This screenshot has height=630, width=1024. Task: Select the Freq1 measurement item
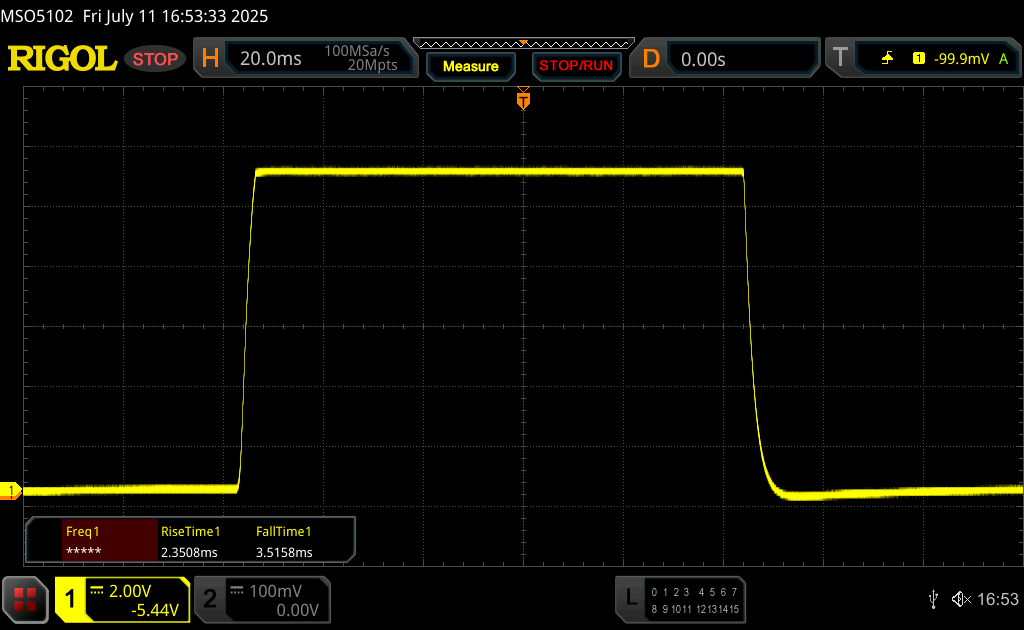110,541
